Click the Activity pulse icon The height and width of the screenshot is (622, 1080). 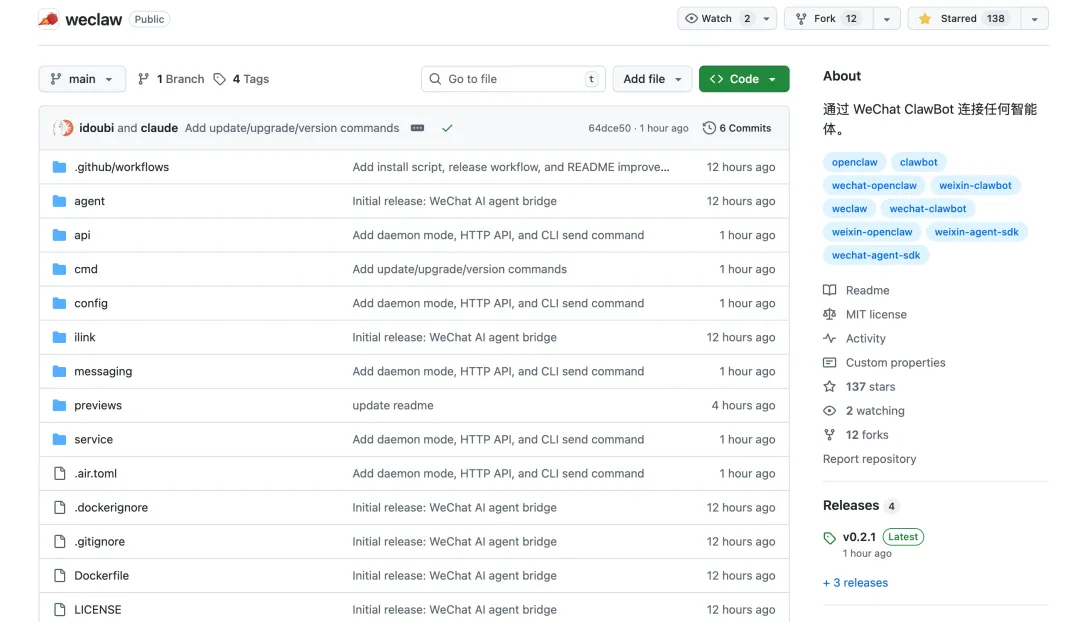click(829, 339)
